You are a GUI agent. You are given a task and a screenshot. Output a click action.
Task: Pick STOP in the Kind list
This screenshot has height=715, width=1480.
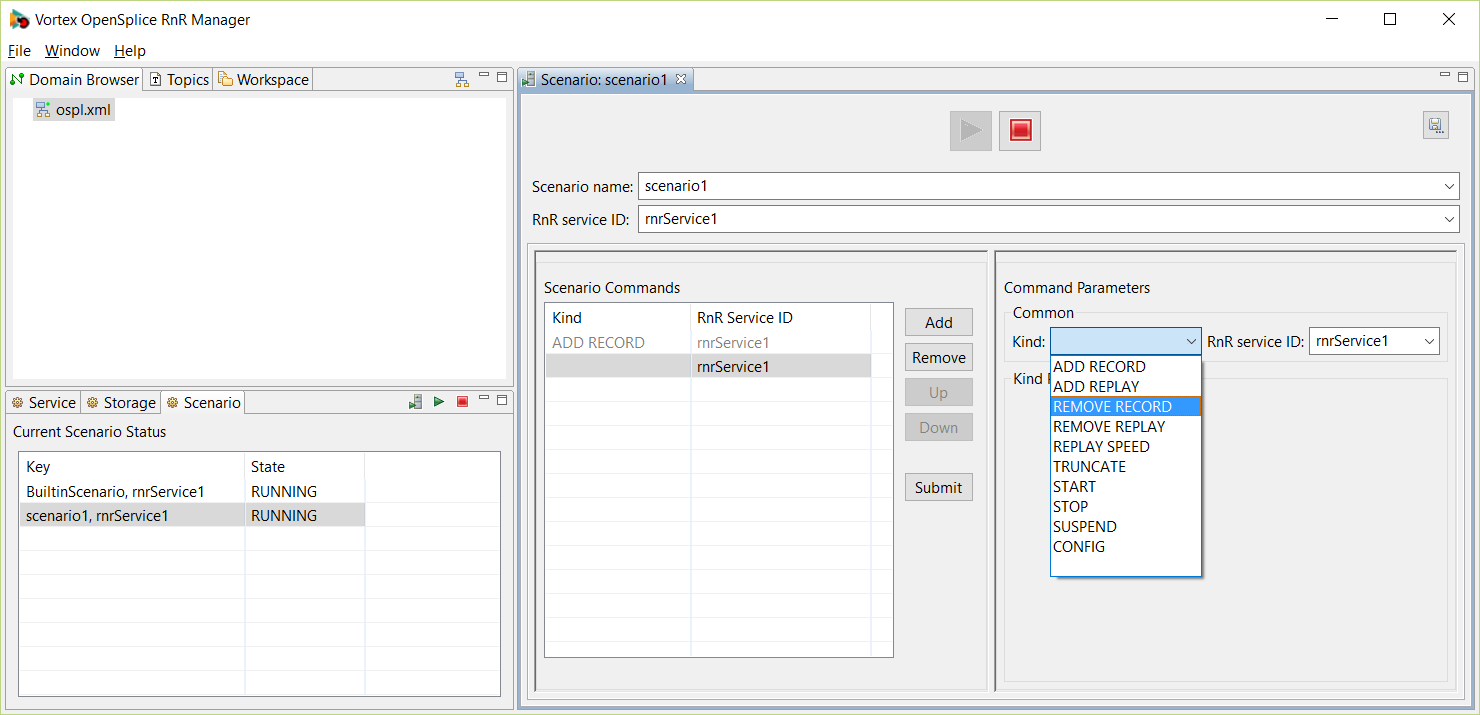click(1125, 506)
